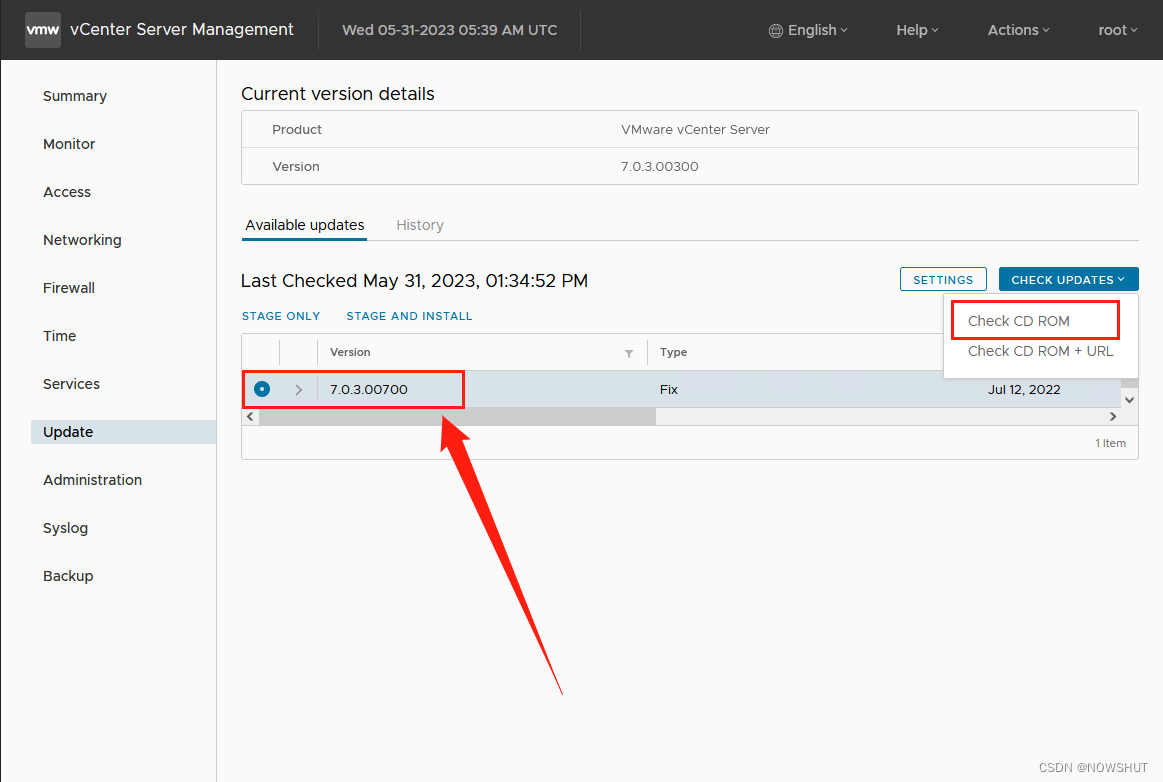The image size is (1163, 782).
Task: Click the 7.0.3.00700 version cell
Action: pos(369,390)
